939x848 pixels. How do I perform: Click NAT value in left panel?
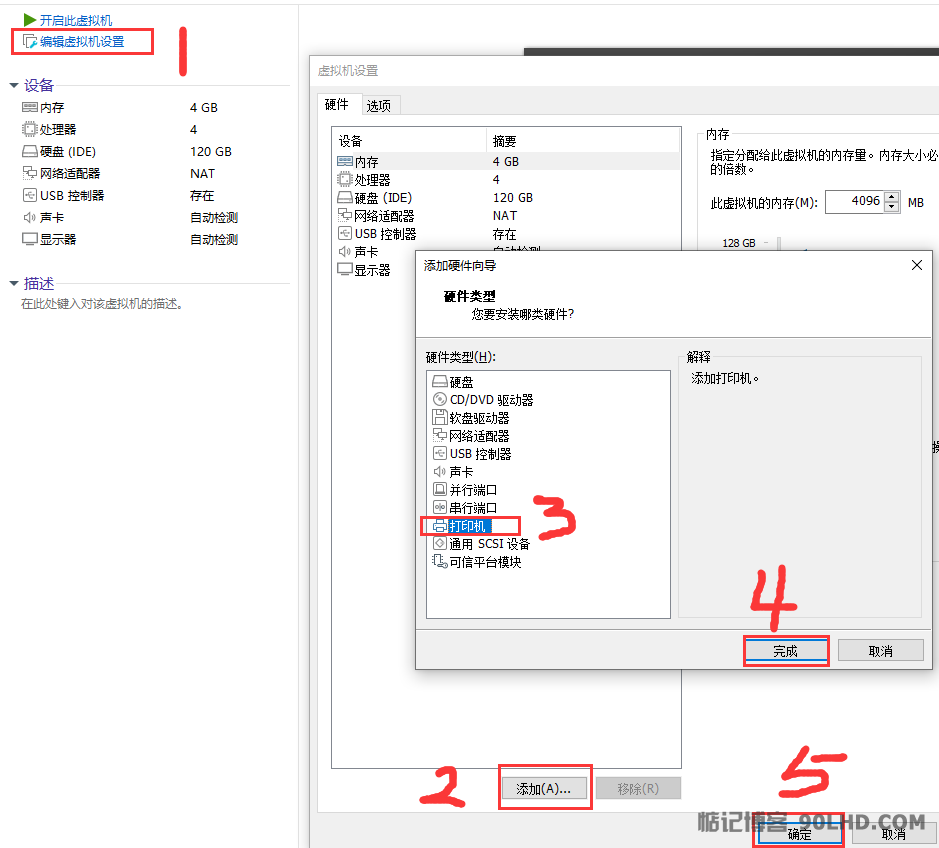coord(202,174)
